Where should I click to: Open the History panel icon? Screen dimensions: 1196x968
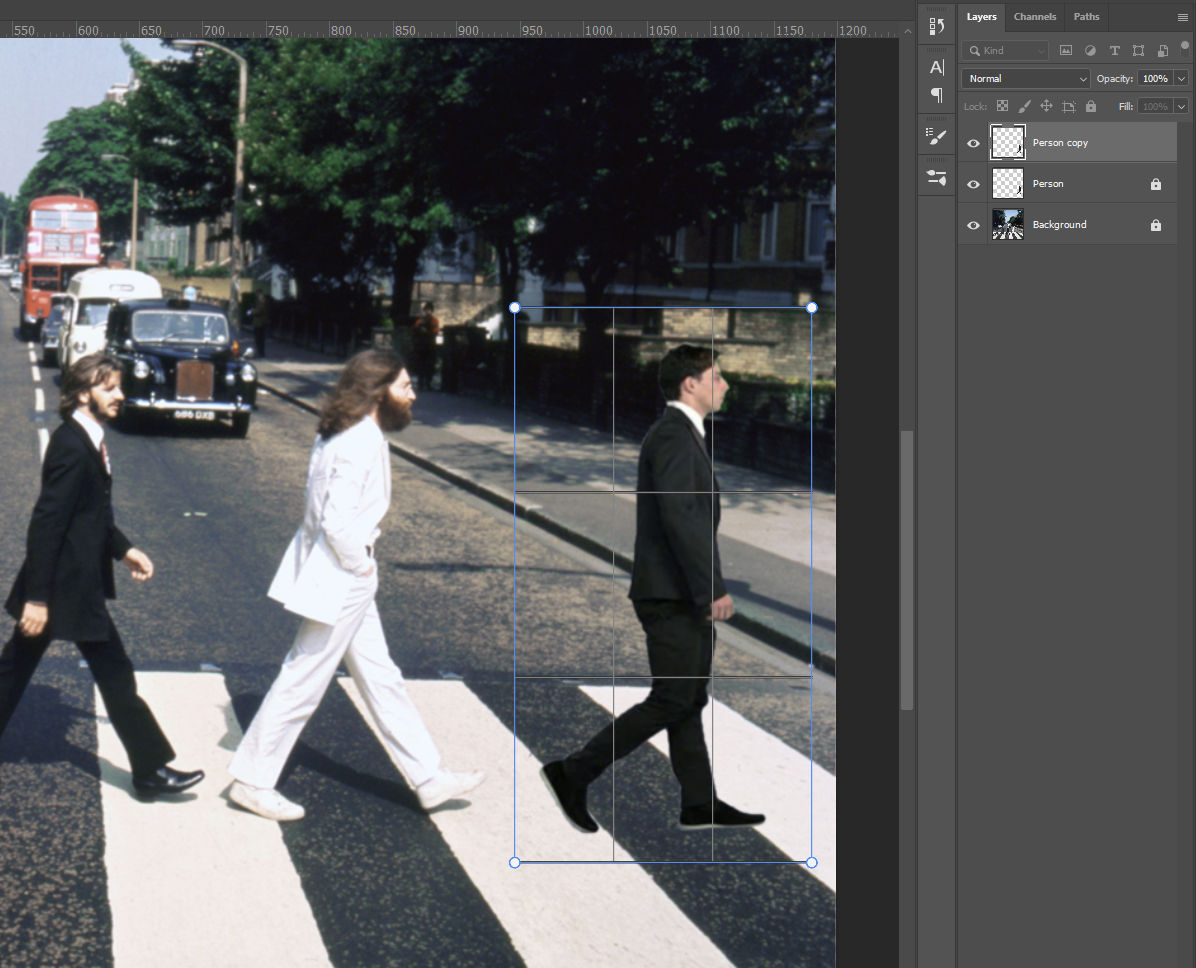click(937, 26)
